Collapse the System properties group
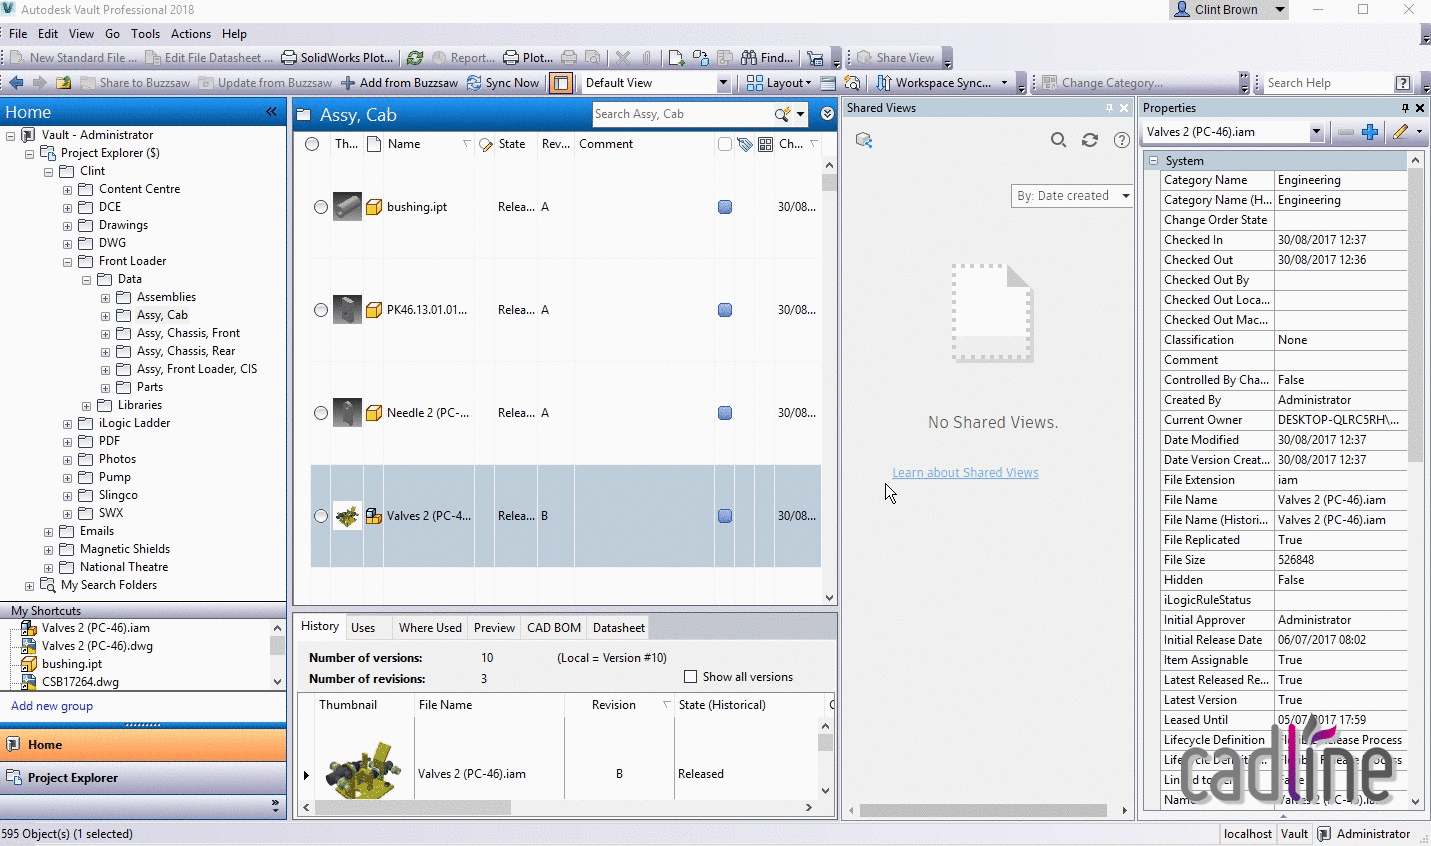This screenshot has width=1431, height=846. tap(1153, 161)
